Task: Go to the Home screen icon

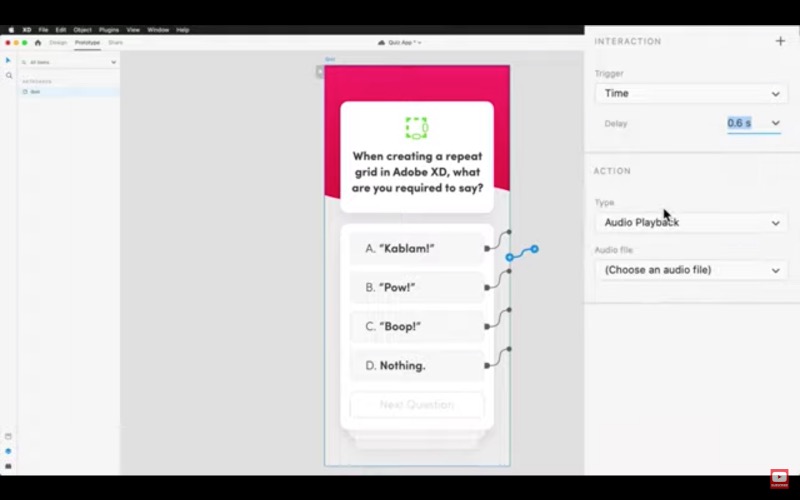Action: coord(38,43)
